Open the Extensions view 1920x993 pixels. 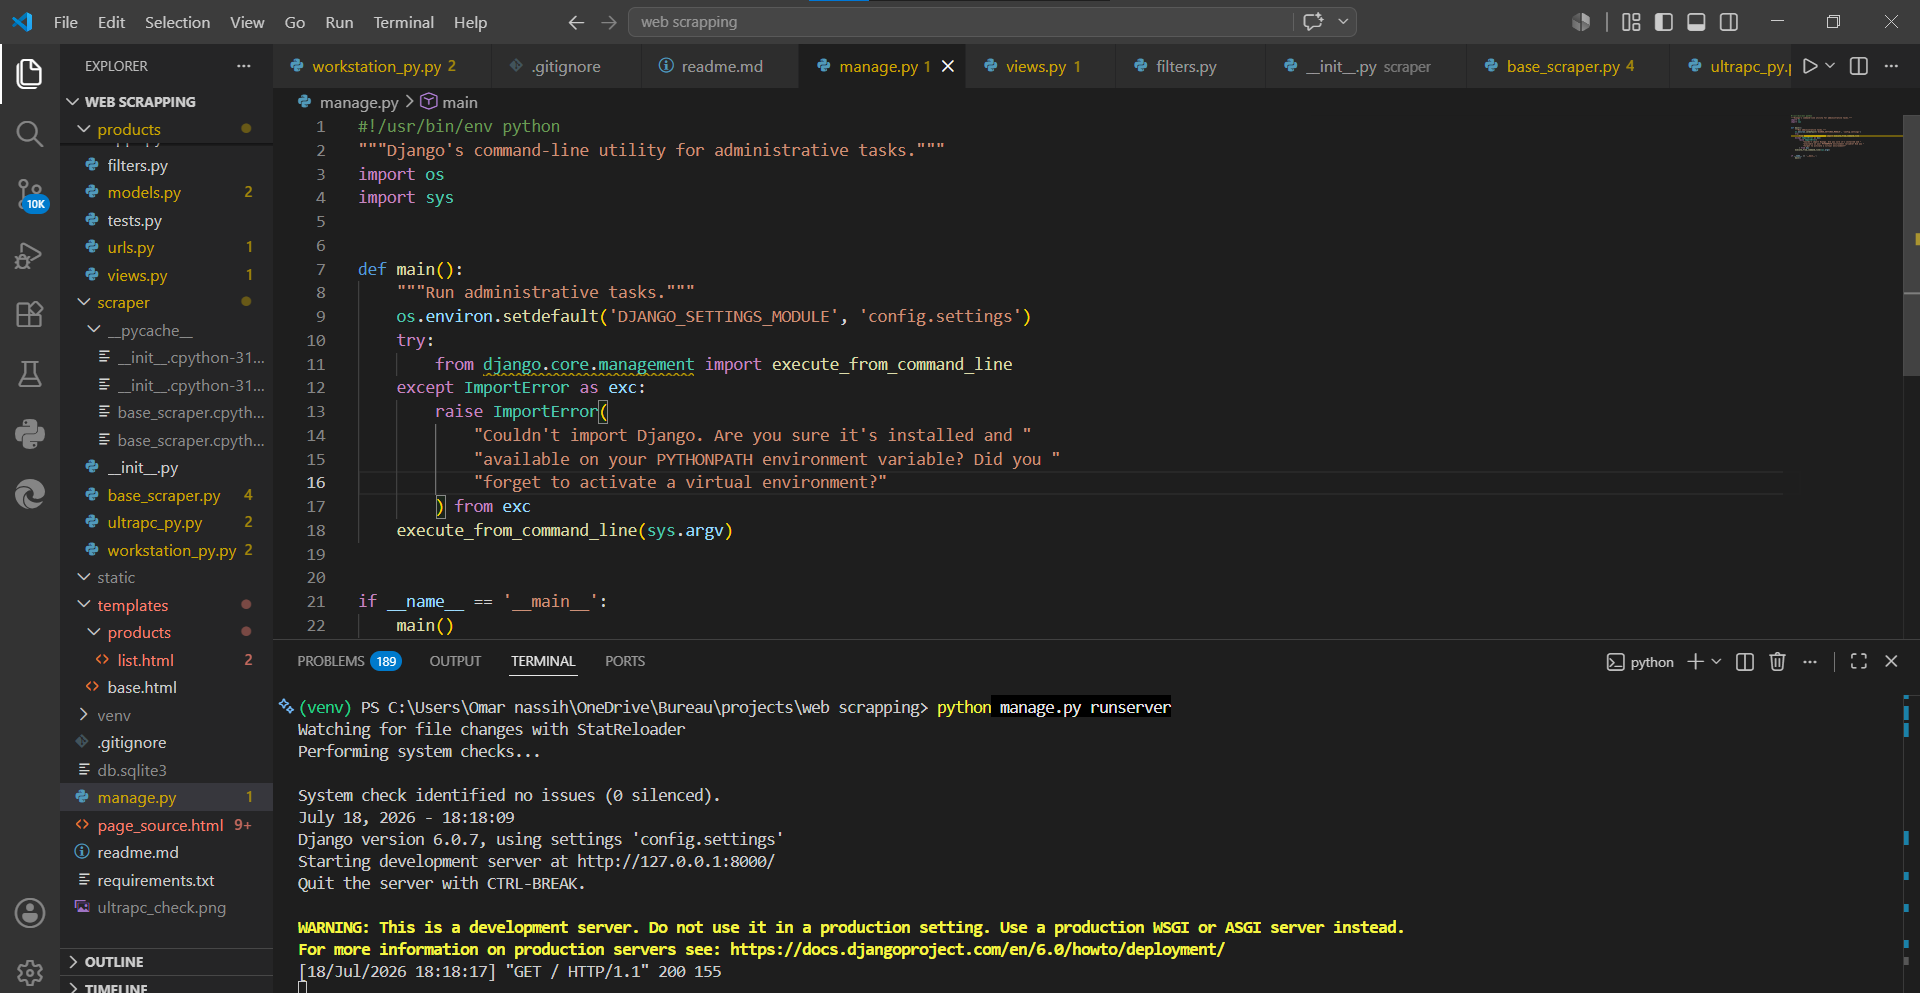pos(30,314)
